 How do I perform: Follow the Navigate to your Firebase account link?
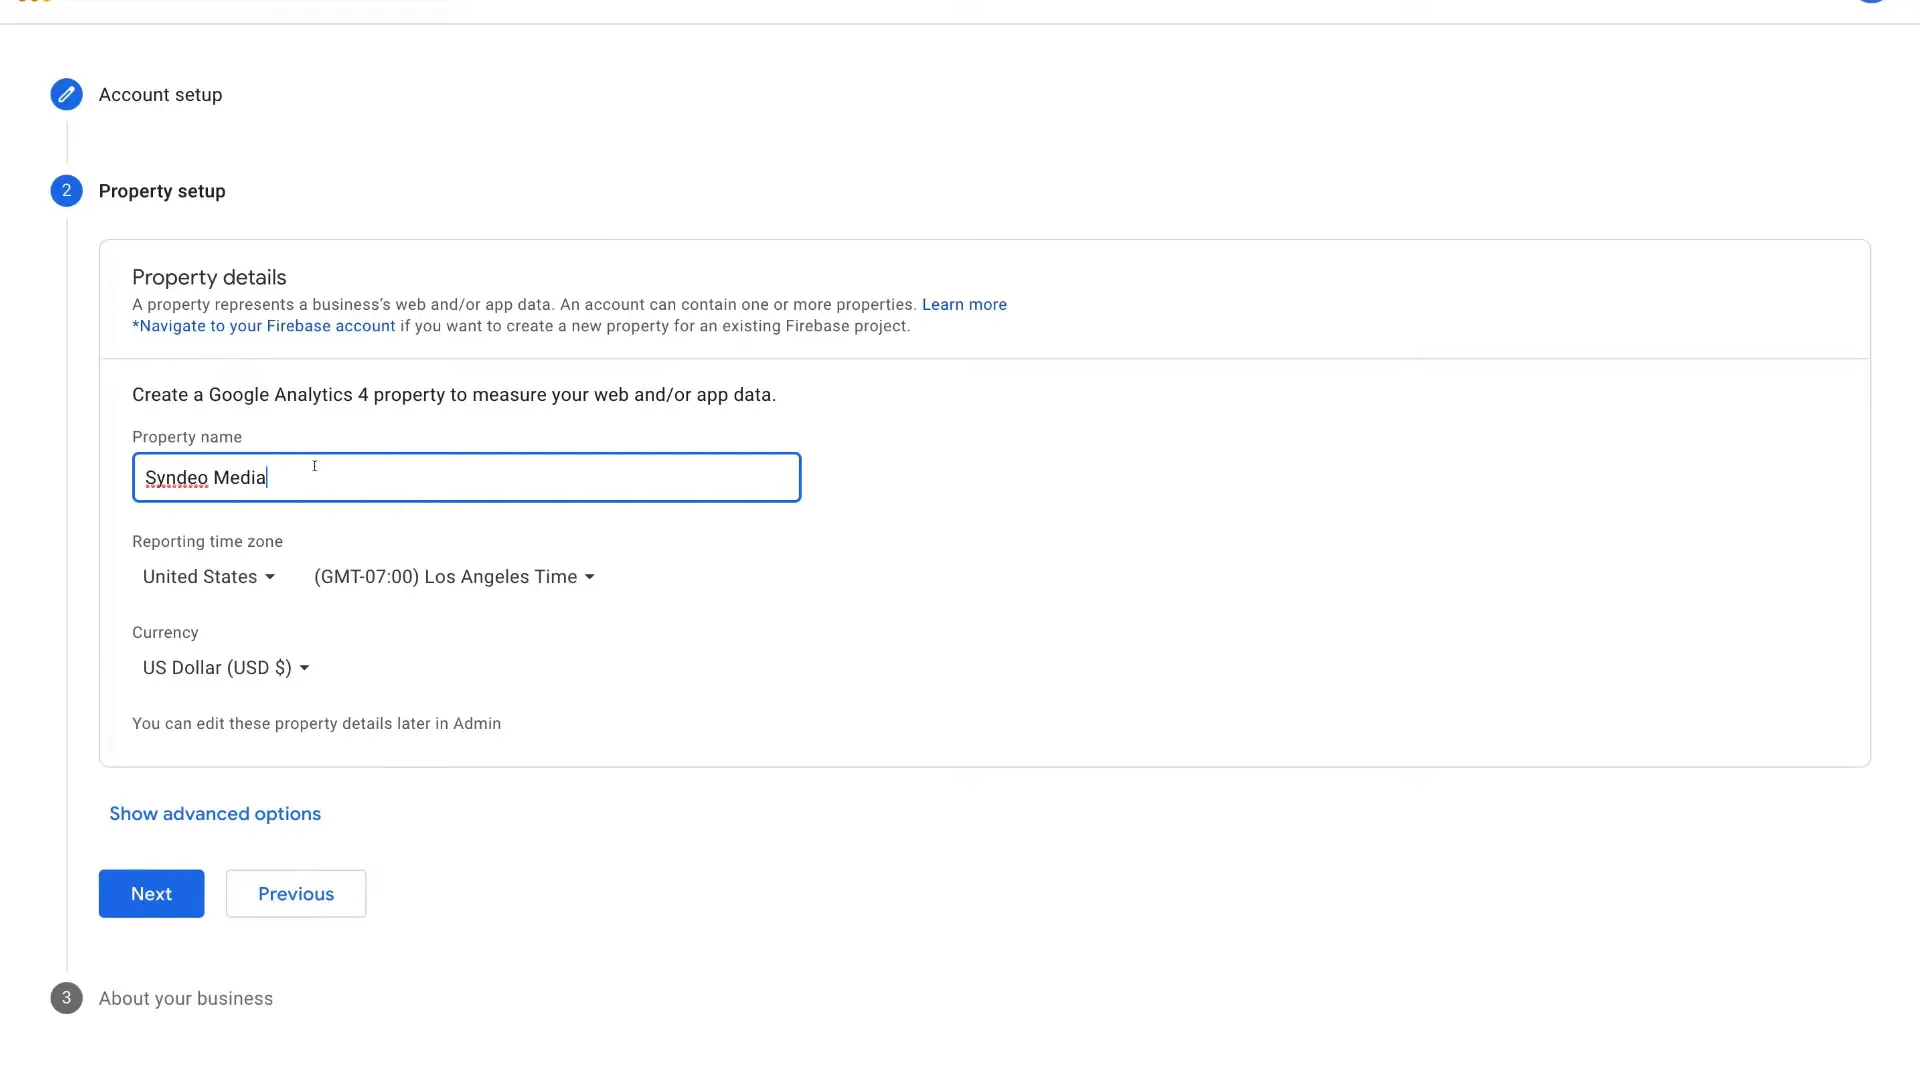264,326
